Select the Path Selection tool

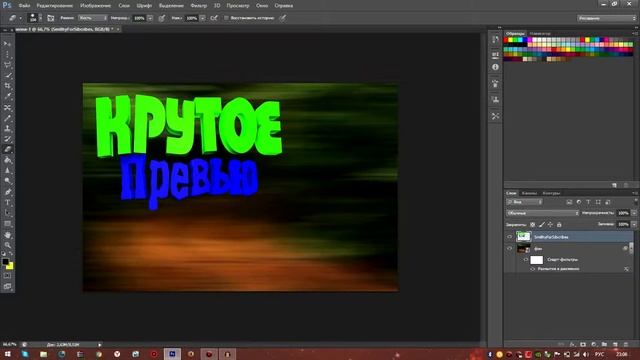7,213
